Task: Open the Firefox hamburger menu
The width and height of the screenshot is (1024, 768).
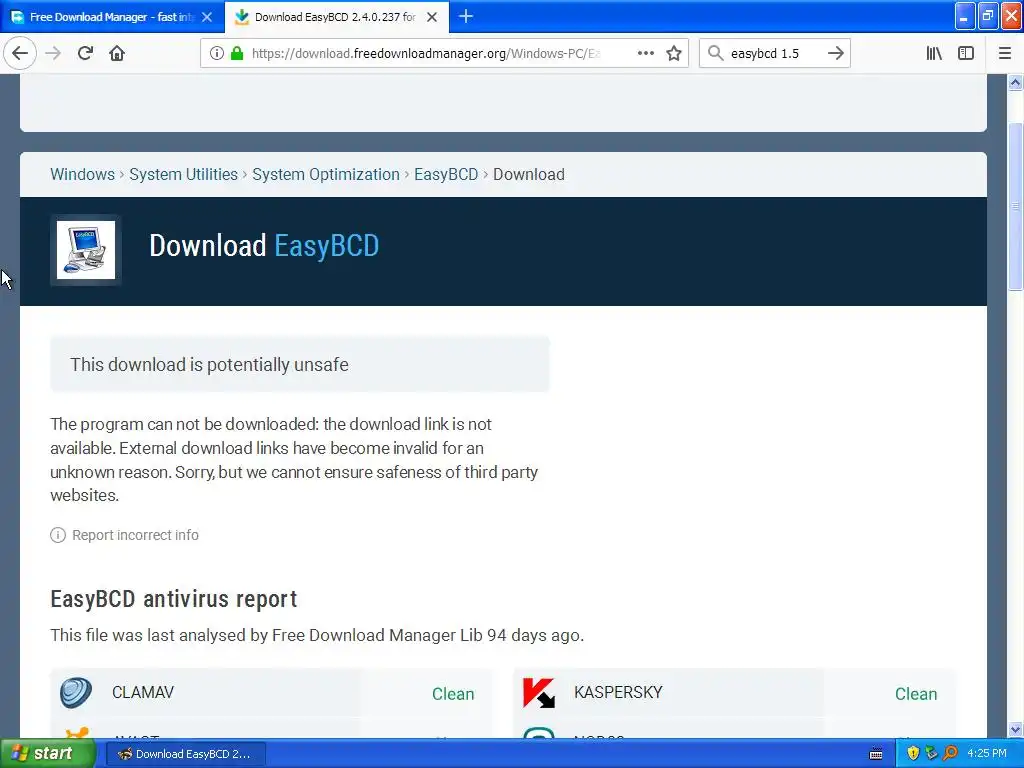Action: point(1005,53)
